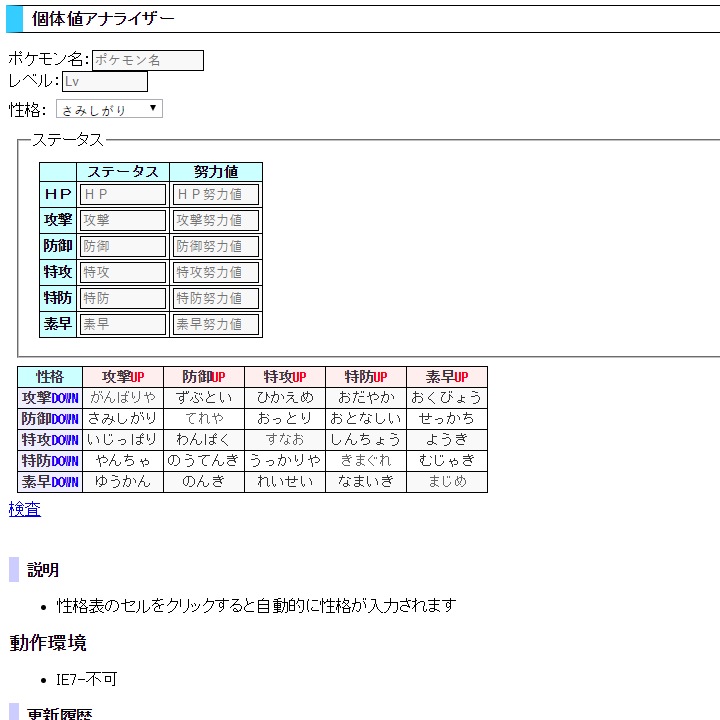
Task: Click the 素早努力値 input field
Action: (x=216, y=324)
